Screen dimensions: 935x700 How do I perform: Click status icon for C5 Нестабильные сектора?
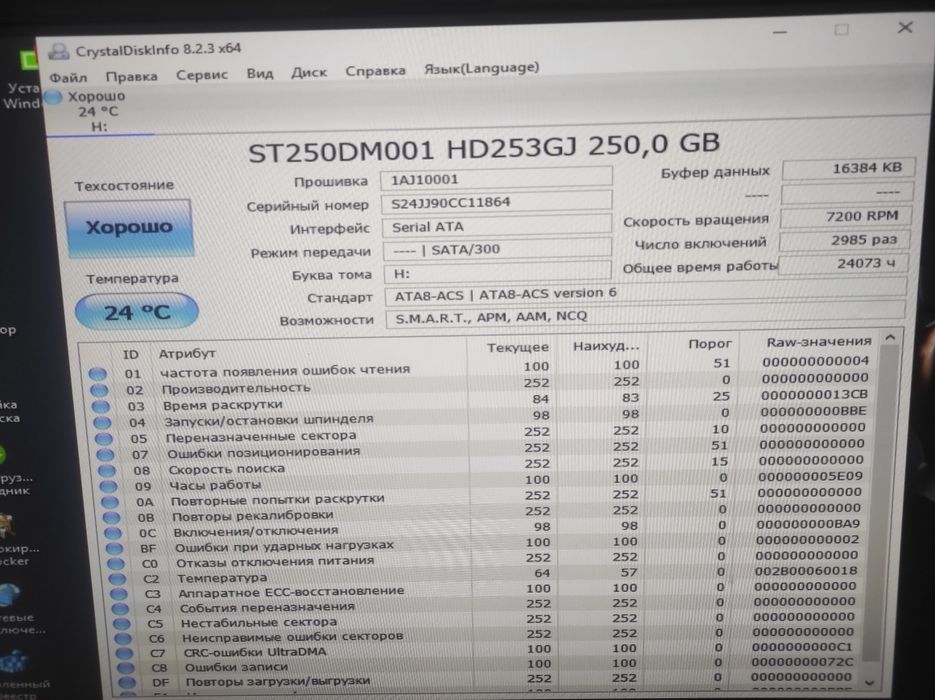122,624
